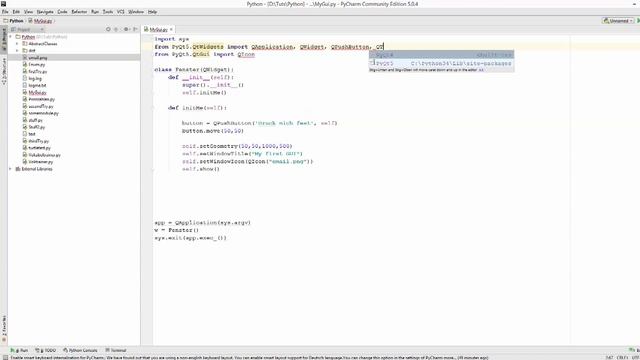The height and width of the screenshot is (360, 640).
Task: Toggle the Structure side tool window tab
Action: tap(4, 71)
